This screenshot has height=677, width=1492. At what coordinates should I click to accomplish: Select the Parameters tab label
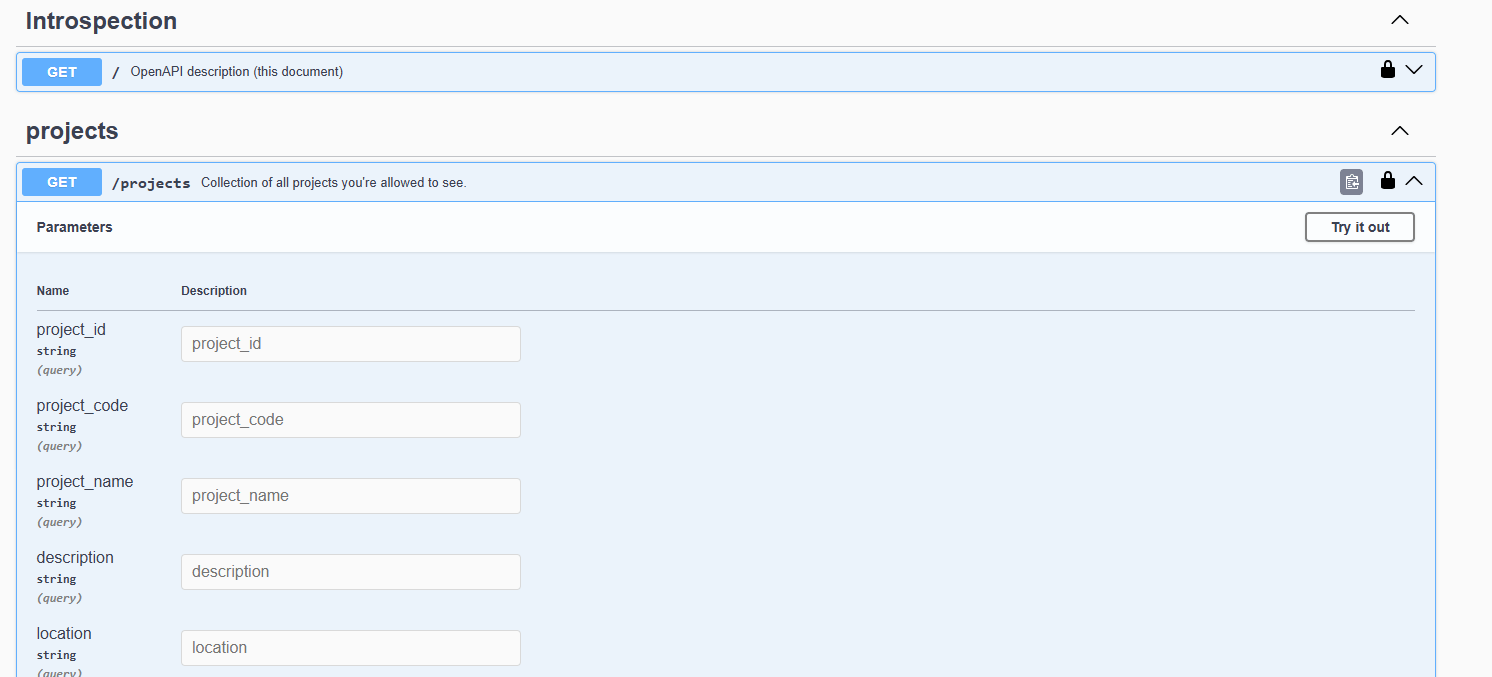[x=75, y=227]
